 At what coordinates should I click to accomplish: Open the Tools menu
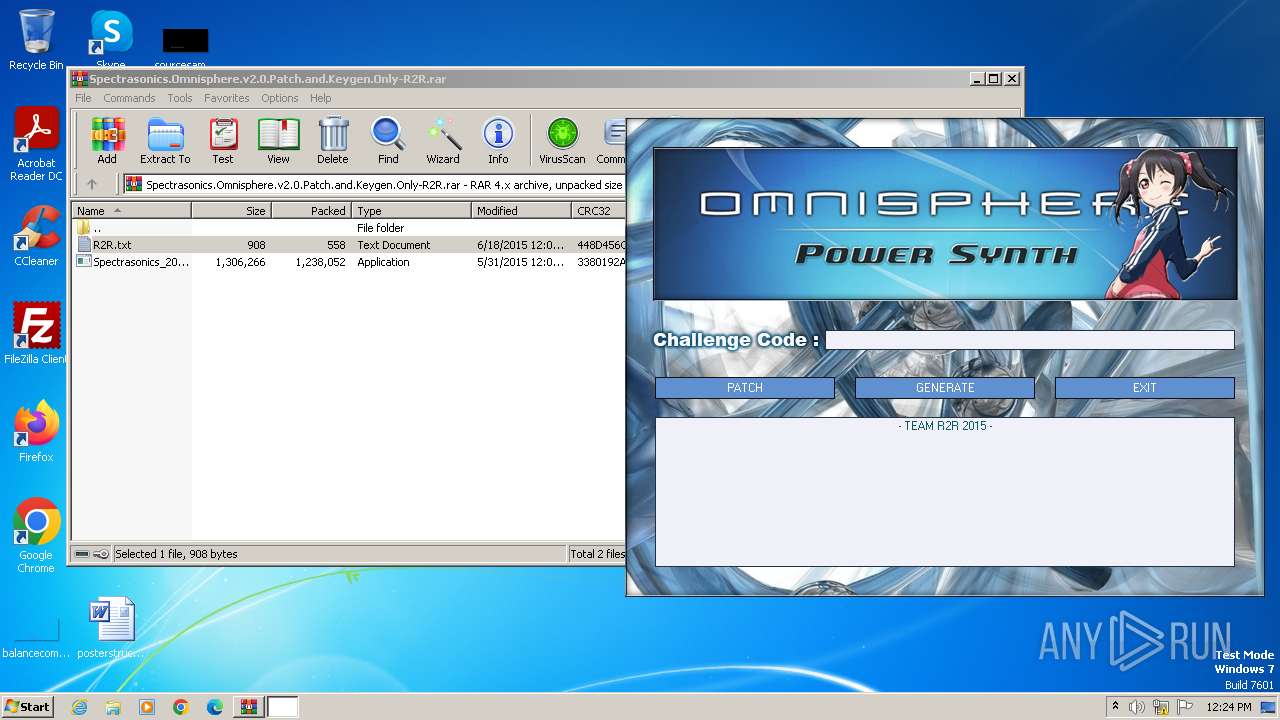point(180,98)
